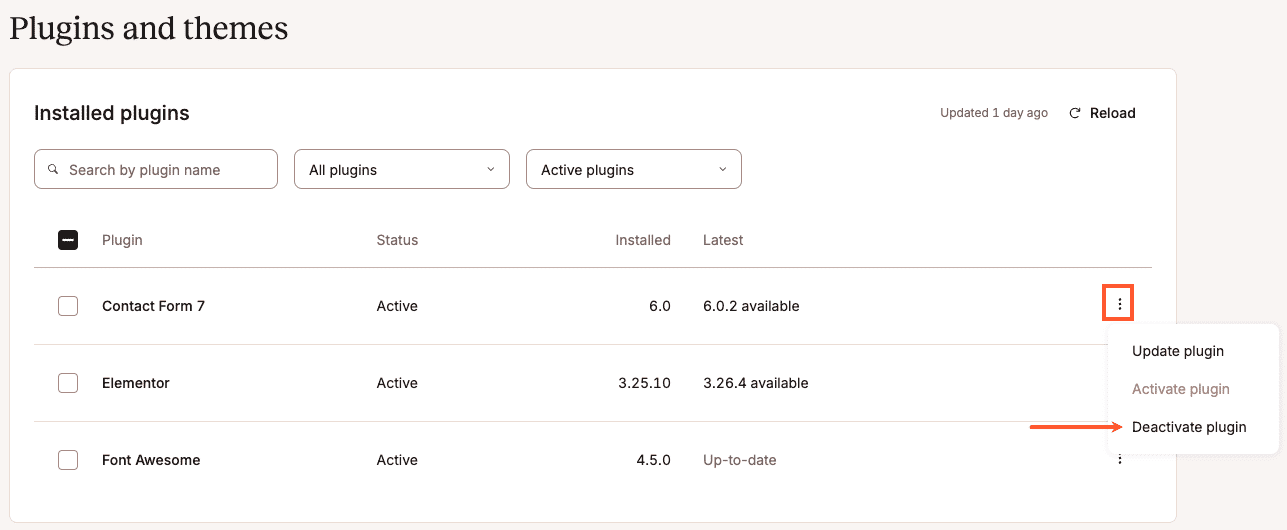Click the Active status in Font Awesome row
1287x530 pixels.
[397, 460]
